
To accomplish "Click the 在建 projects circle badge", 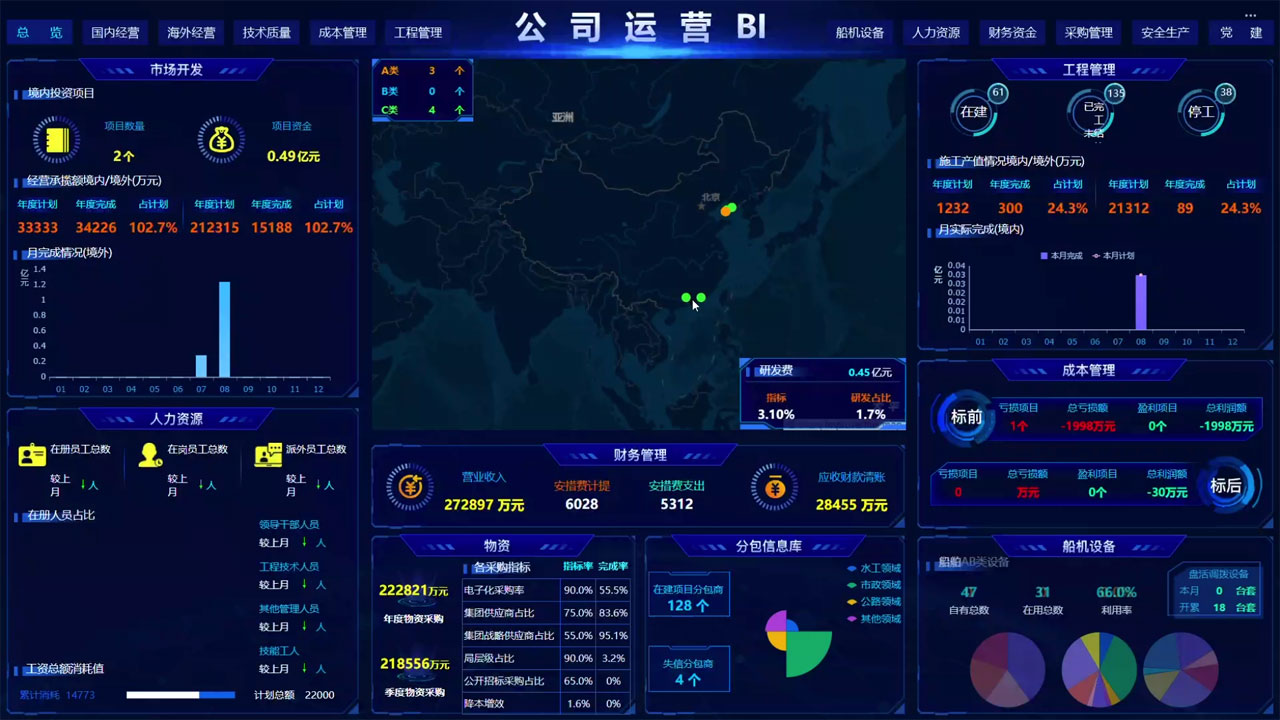I will (x=974, y=112).
